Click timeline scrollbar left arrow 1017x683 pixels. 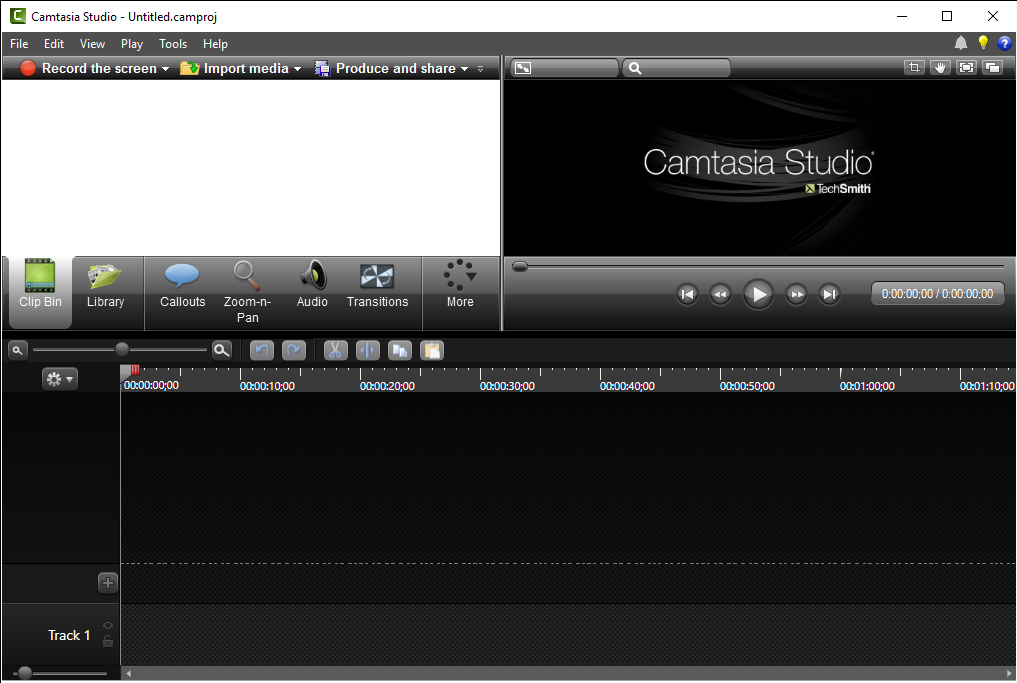[128, 674]
